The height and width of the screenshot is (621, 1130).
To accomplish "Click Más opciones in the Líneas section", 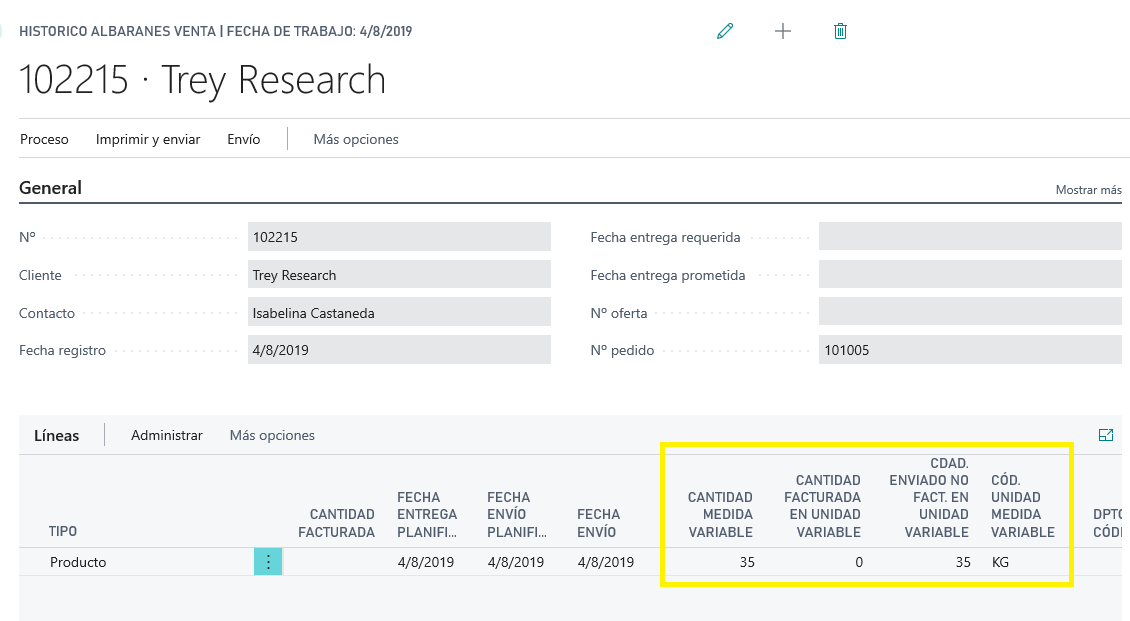I will tap(272, 435).
